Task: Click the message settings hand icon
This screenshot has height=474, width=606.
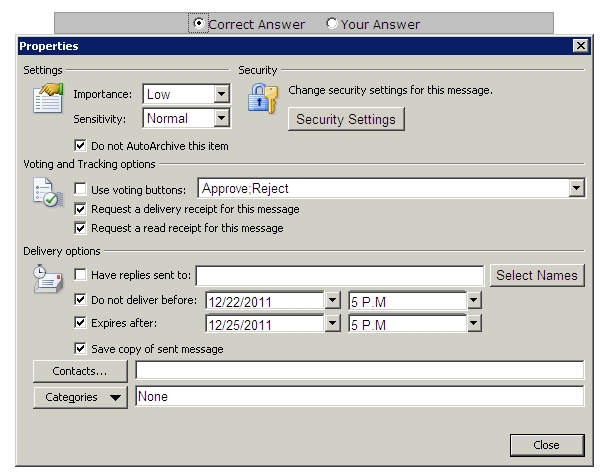Action: pyautogui.click(x=48, y=99)
